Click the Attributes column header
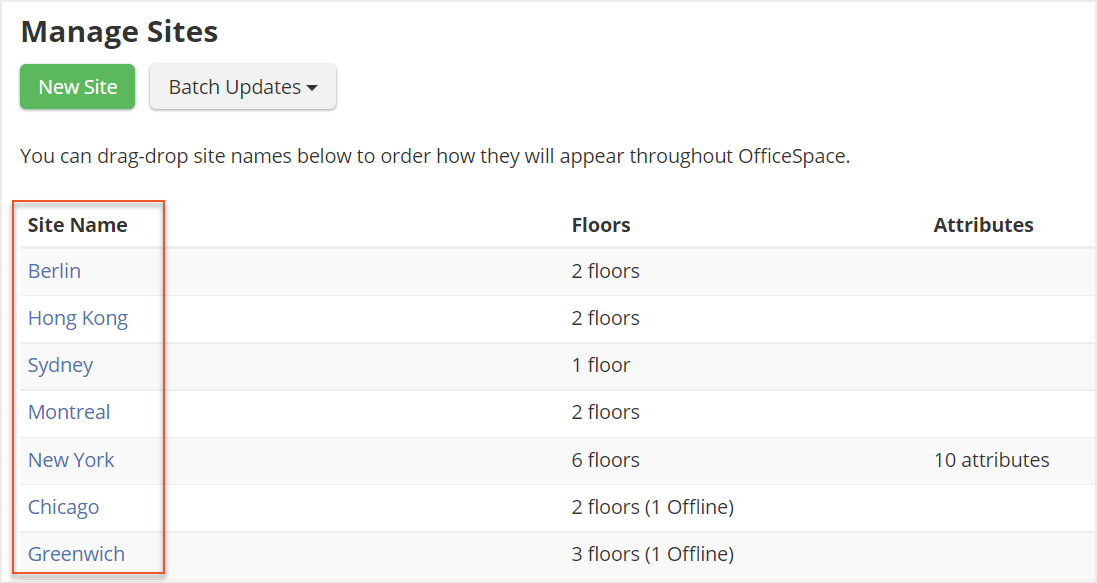1097x583 pixels. pos(983,224)
